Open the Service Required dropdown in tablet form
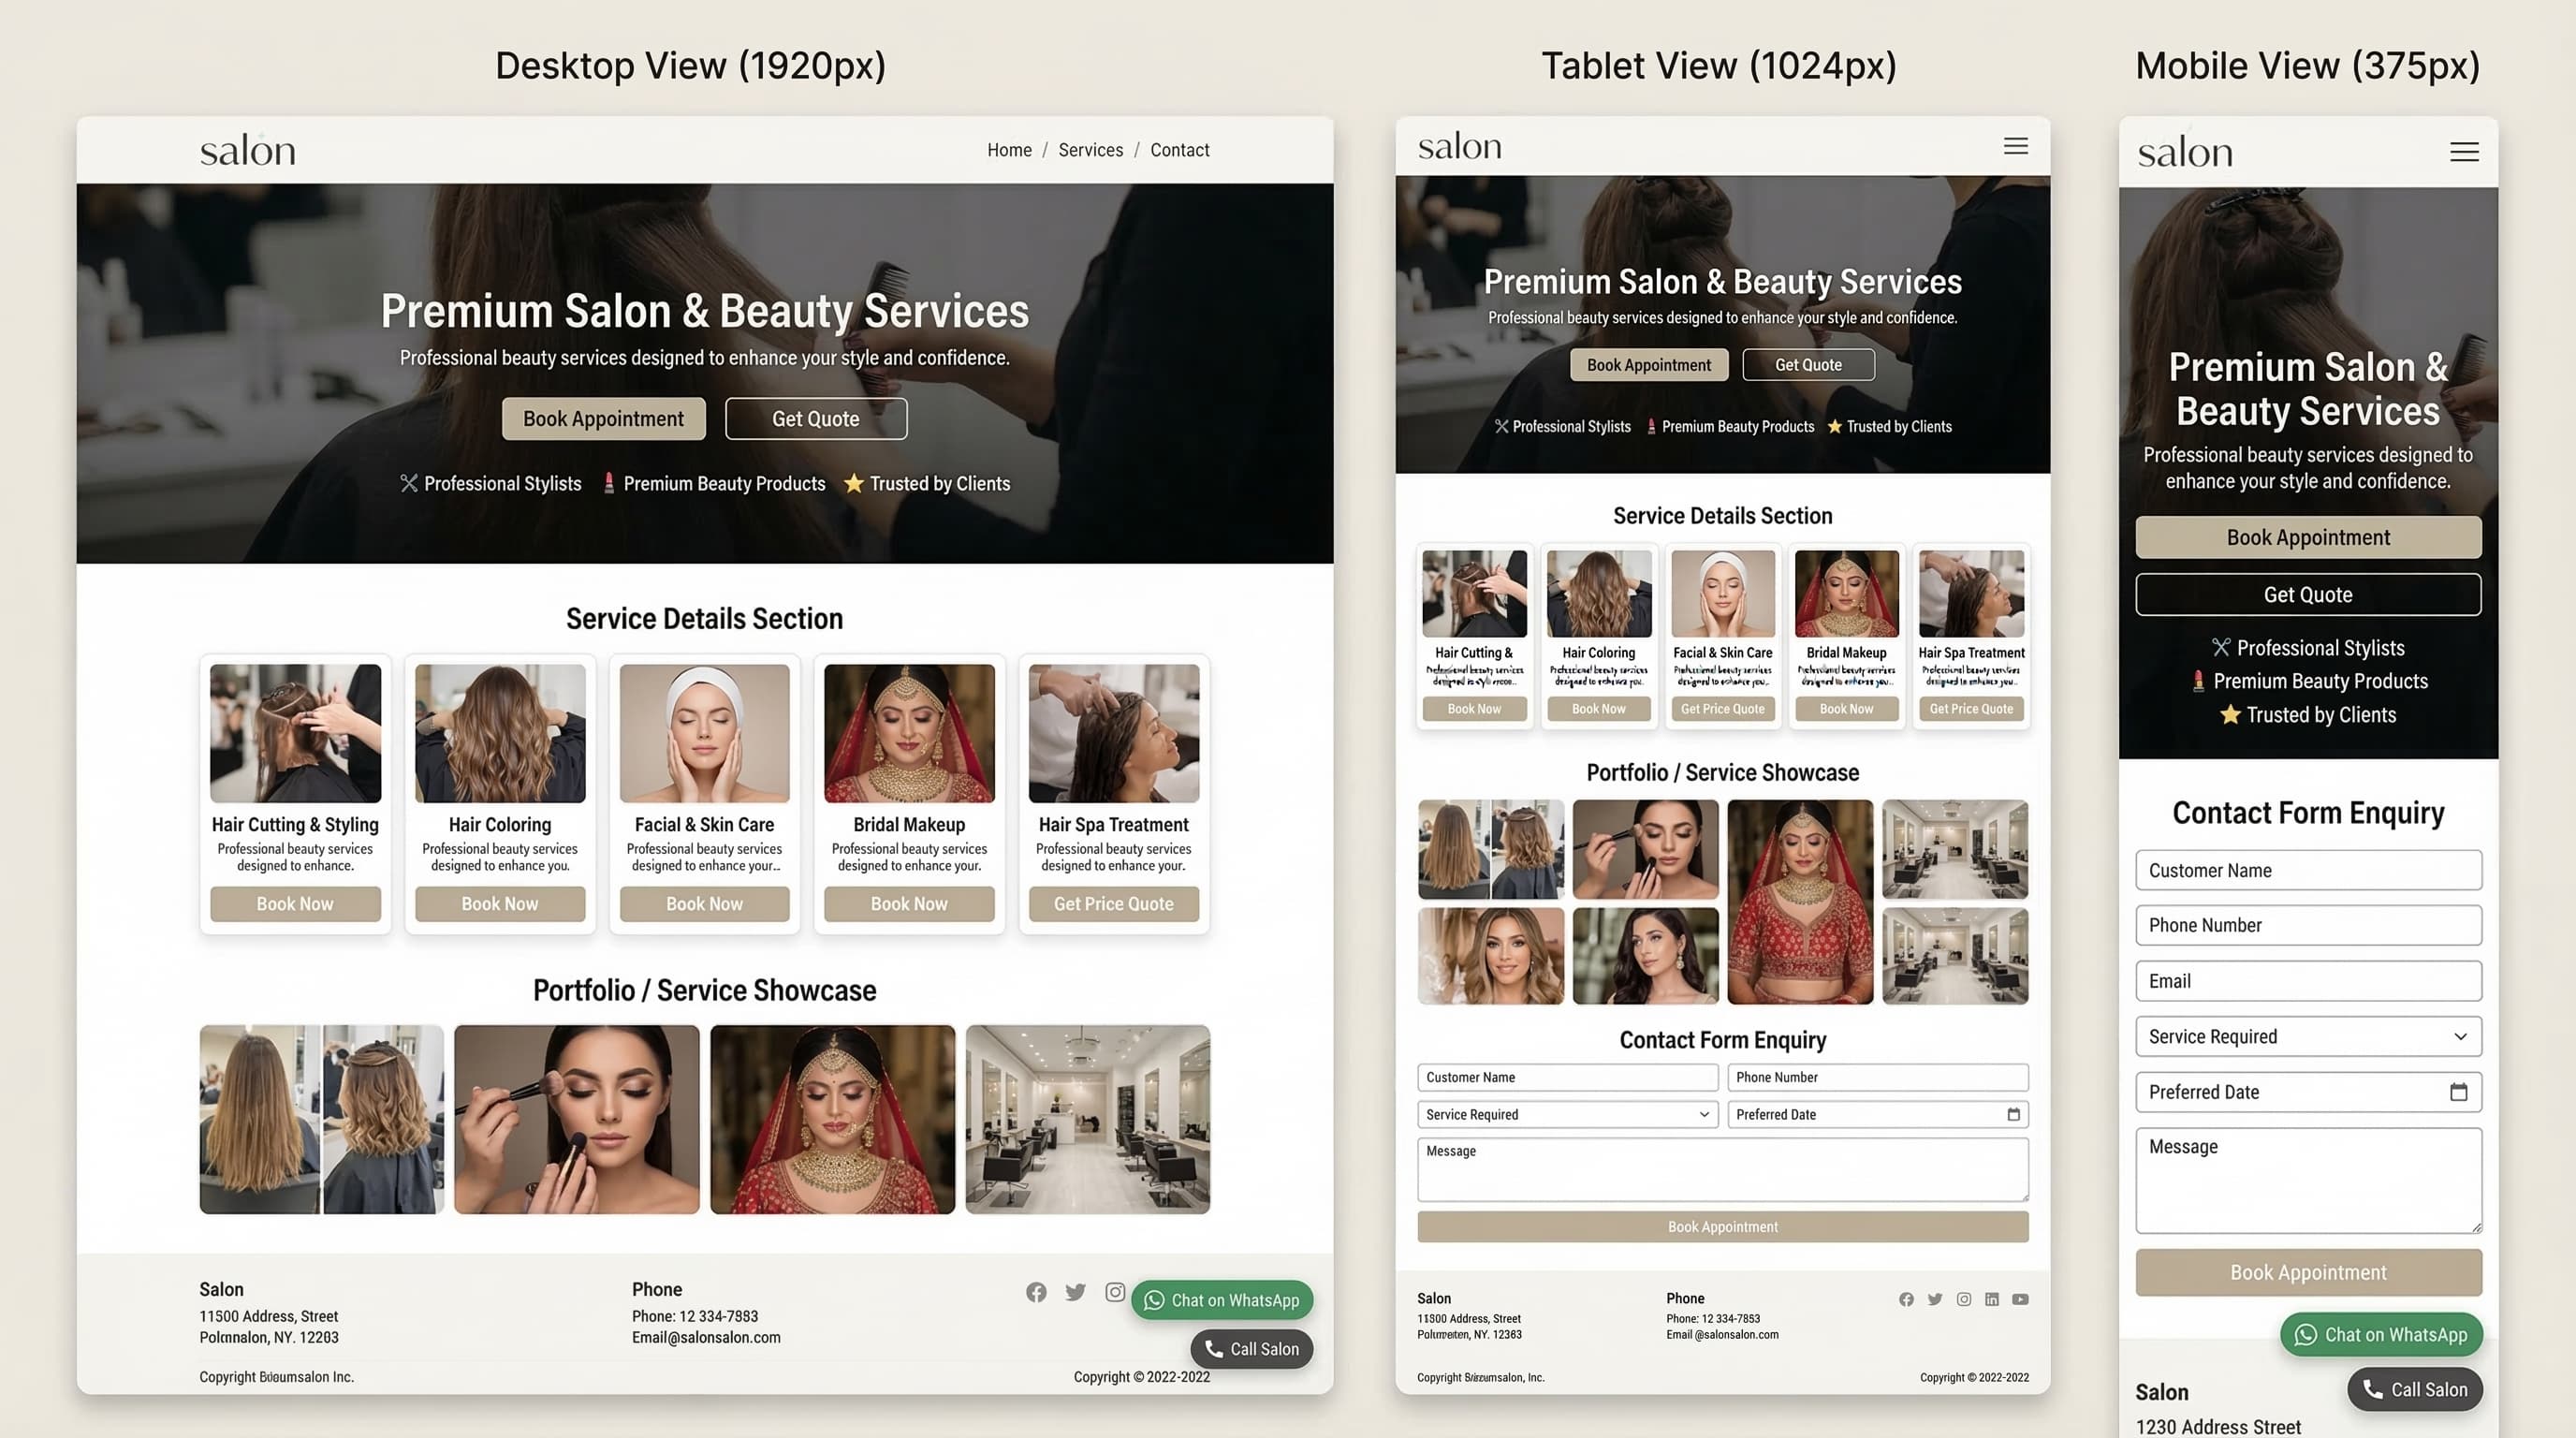The width and height of the screenshot is (2576, 1438). pos(1566,1114)
